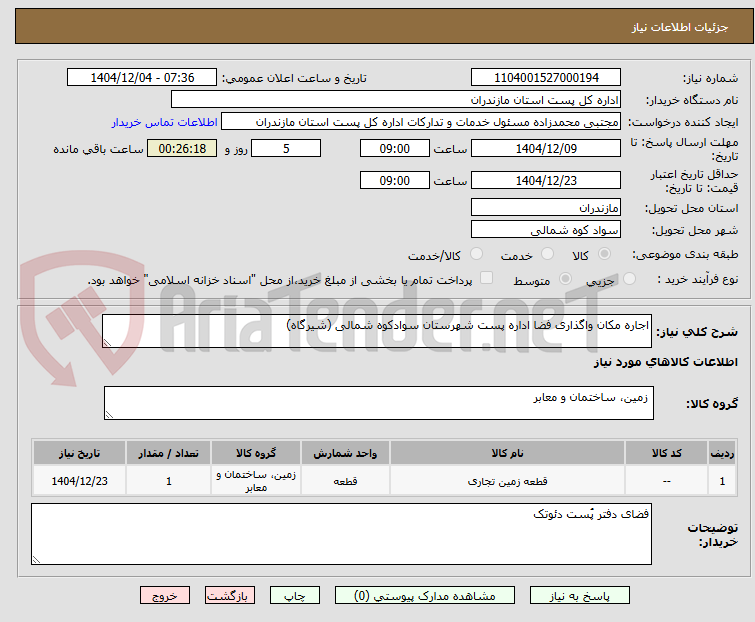This screenshot has height=622, width=755.
Task: Click delivery province مازندران field
Action: [x=546, y=207]
